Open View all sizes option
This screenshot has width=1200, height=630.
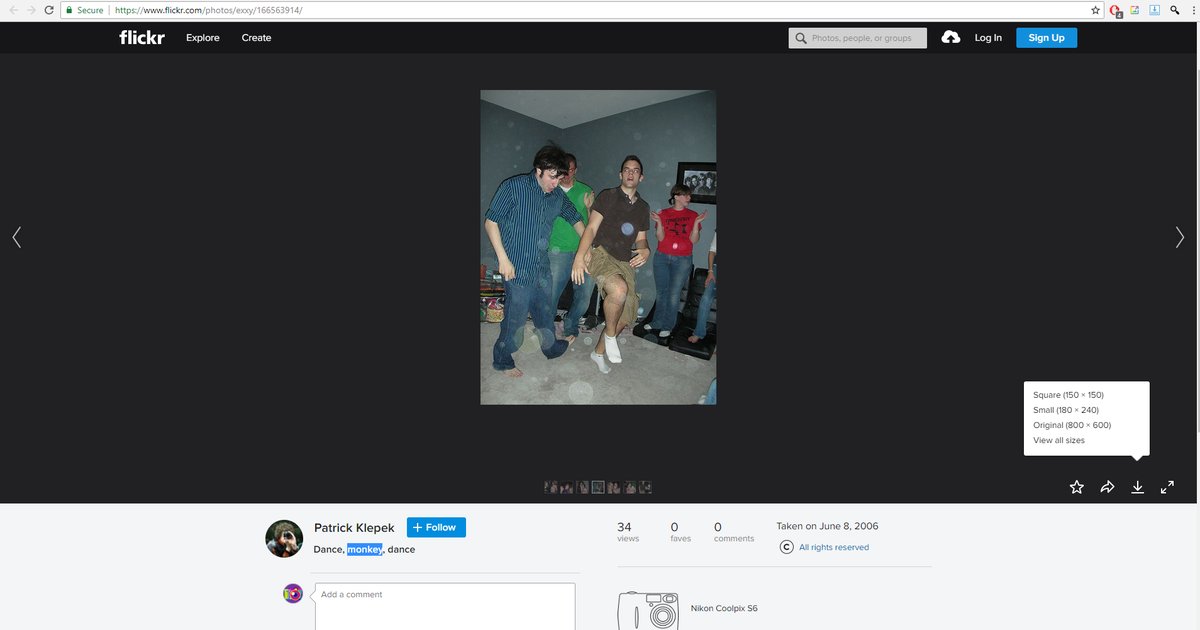pyautogui.click(x=1059, y=440)
